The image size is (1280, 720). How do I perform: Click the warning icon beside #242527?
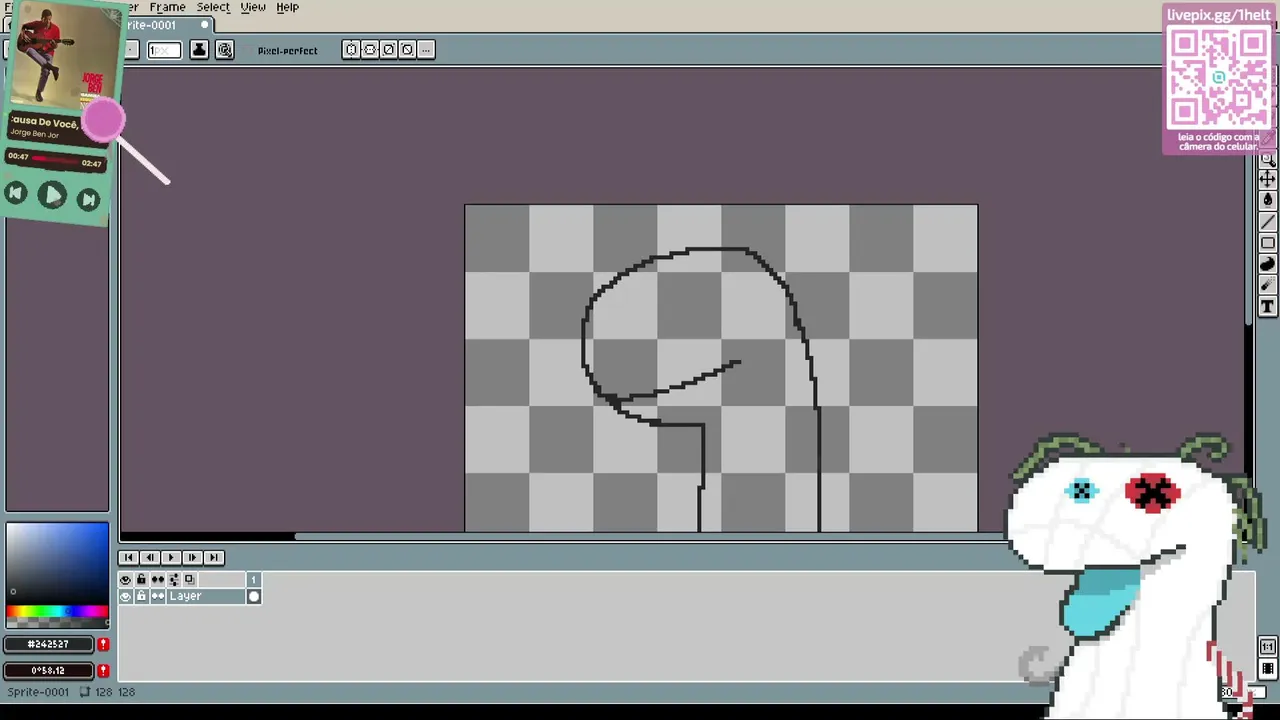(x=103, y=645)
